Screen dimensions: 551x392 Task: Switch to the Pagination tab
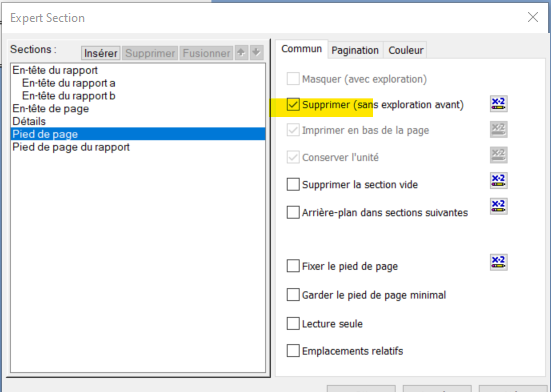(x=355, y=50)
